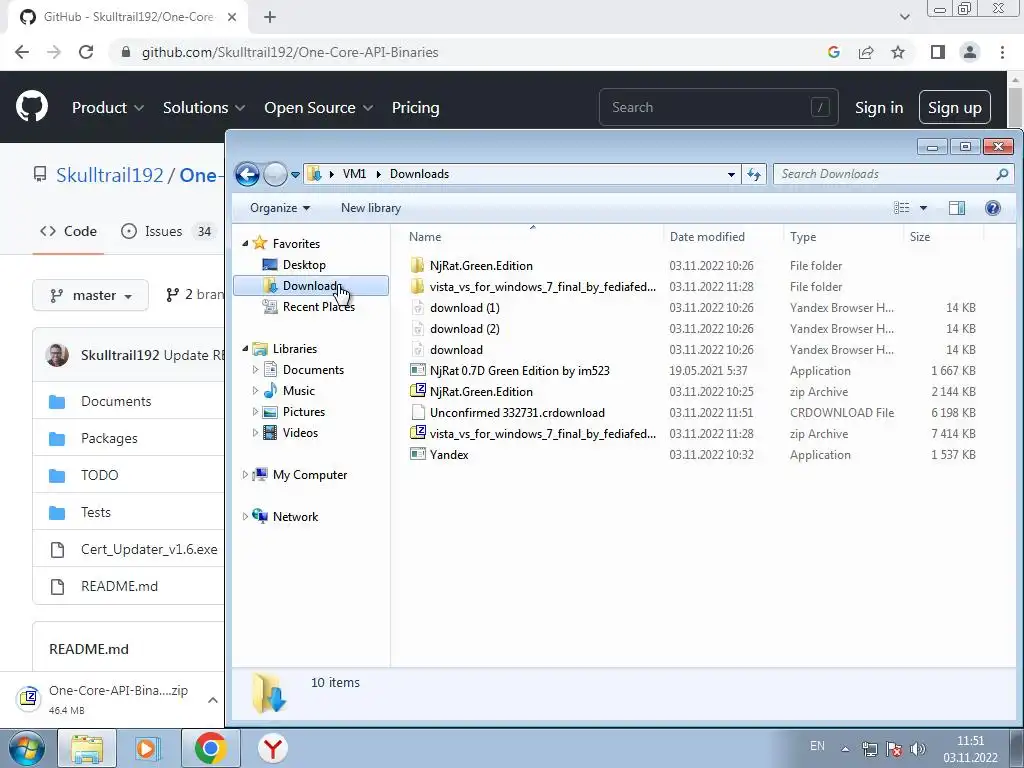Viewport: 1024px width, 768px height.
Task: Open the view options dropdown arrow
Action: (923, 208)
